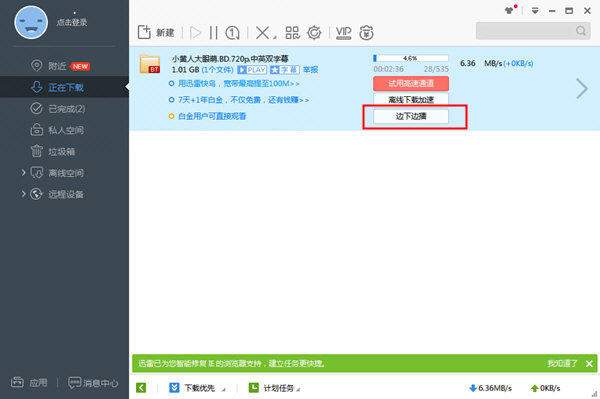Open settings gear icon in toolbar
Image resolution: width=600 pixels, height=399 pixels.
point(314,33)
